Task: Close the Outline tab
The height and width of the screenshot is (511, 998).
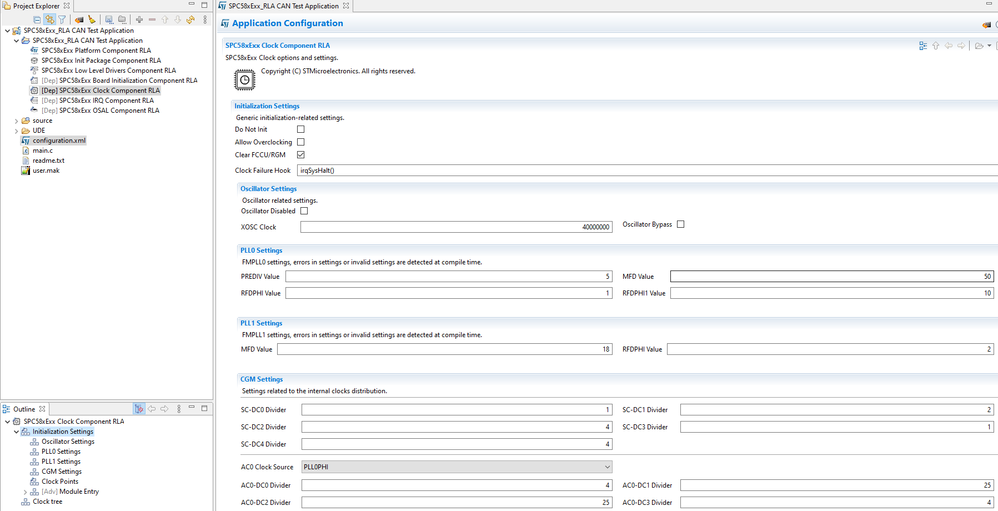Action: click(42, 409)
